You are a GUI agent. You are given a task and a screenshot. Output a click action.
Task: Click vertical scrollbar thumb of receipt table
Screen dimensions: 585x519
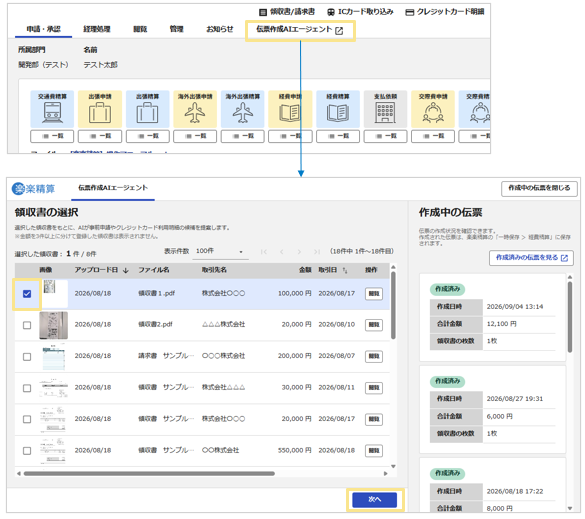(x=393, y=305)
